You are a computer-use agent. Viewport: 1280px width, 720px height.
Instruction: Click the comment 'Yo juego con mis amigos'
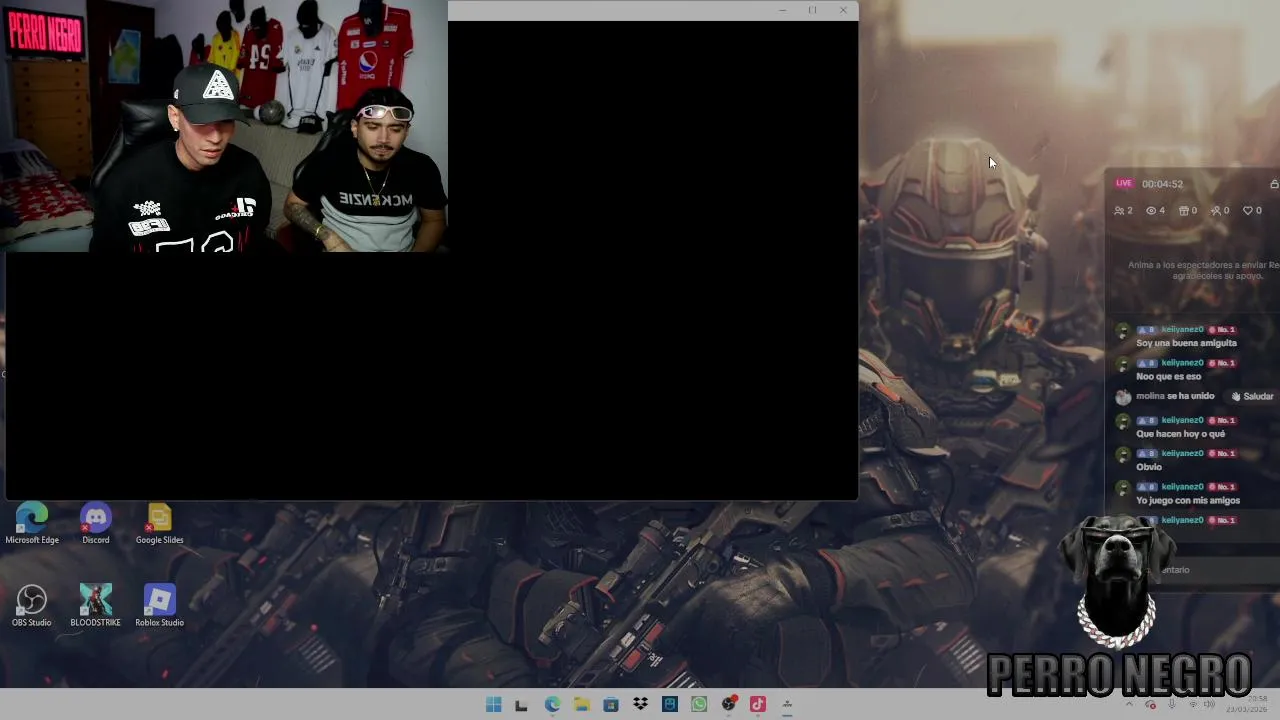(x=1188, y=501)
